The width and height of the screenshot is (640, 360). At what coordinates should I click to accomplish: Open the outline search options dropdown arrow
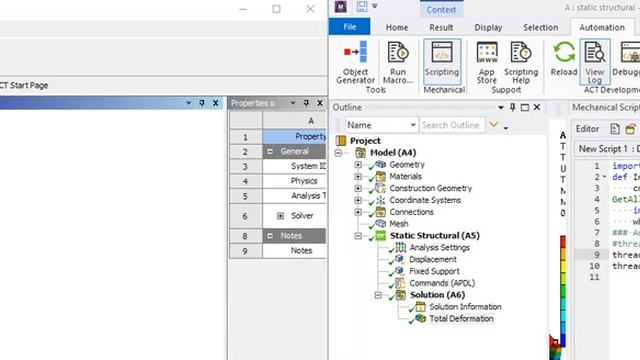(506, 128)
